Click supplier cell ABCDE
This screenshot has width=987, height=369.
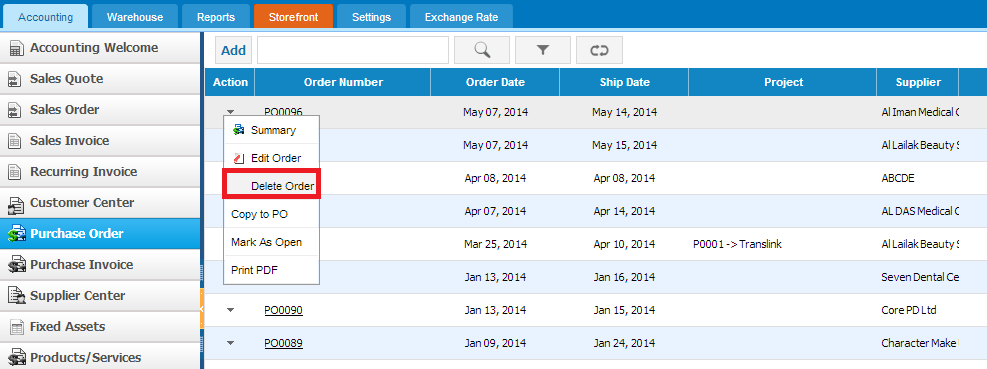pos(898,178)
